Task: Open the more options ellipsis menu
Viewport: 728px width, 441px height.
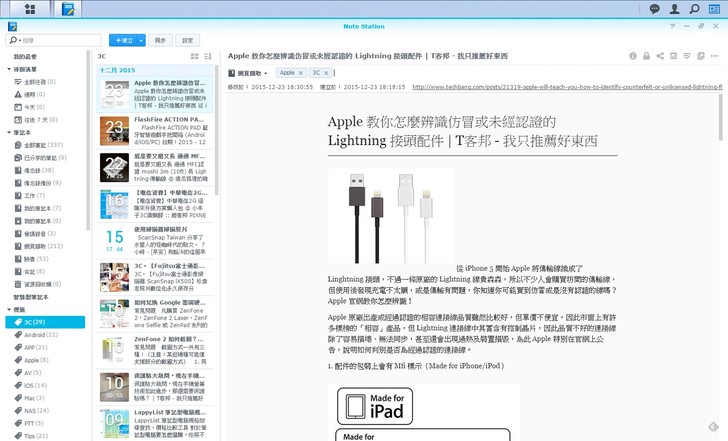Action: 714,56
